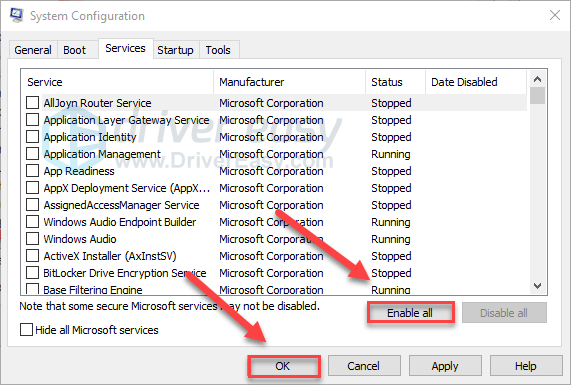Click the Windows Audio service name
571x385 pixels.
(x=80, y=239)
